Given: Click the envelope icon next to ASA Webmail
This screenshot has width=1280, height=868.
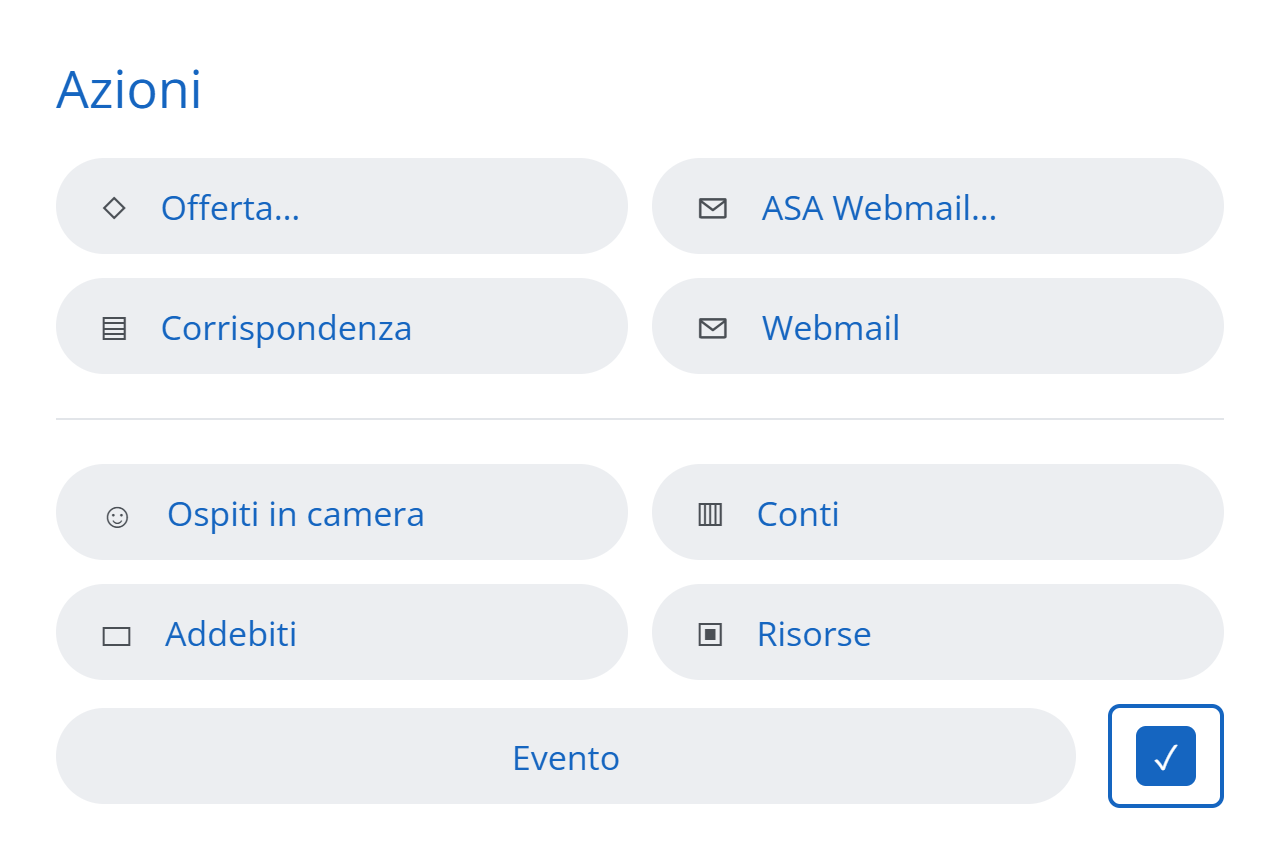Looking at the screenshot, I should (x=712, y=208).
